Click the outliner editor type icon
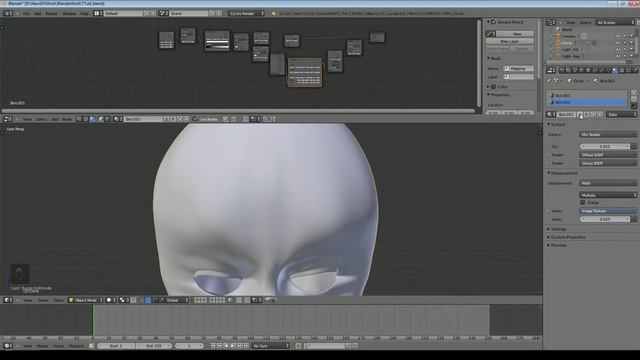Viewport: 640px width, 360px height. coord(551,22)
